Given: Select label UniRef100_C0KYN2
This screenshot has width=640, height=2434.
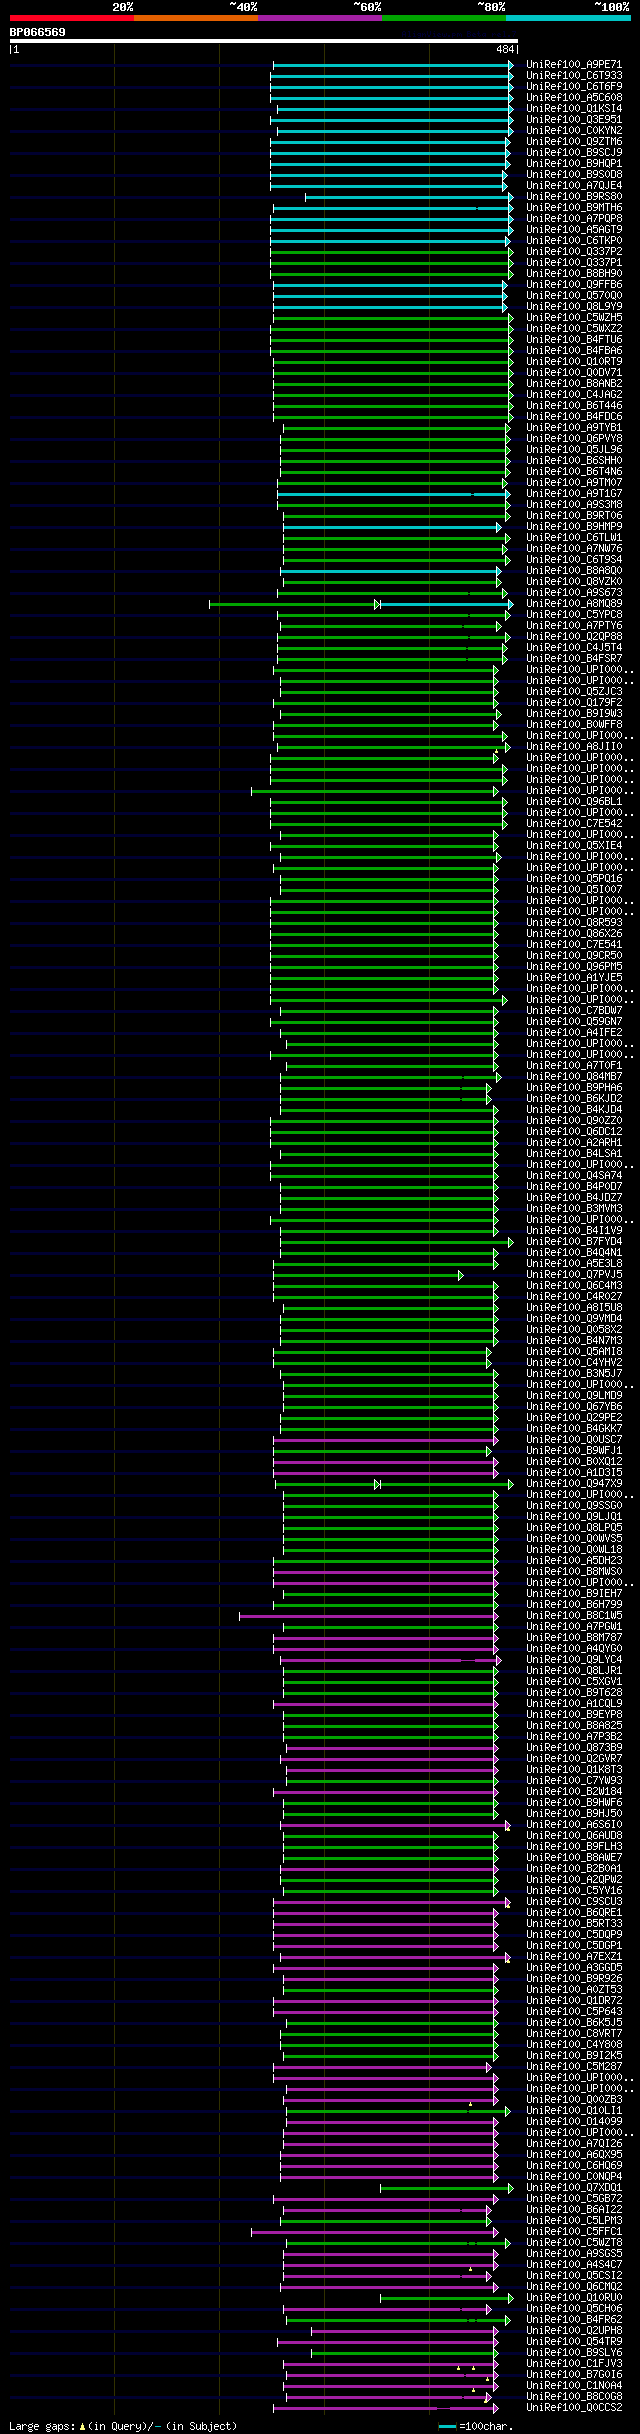Looking at the screenshot, I should click(574, 130).
